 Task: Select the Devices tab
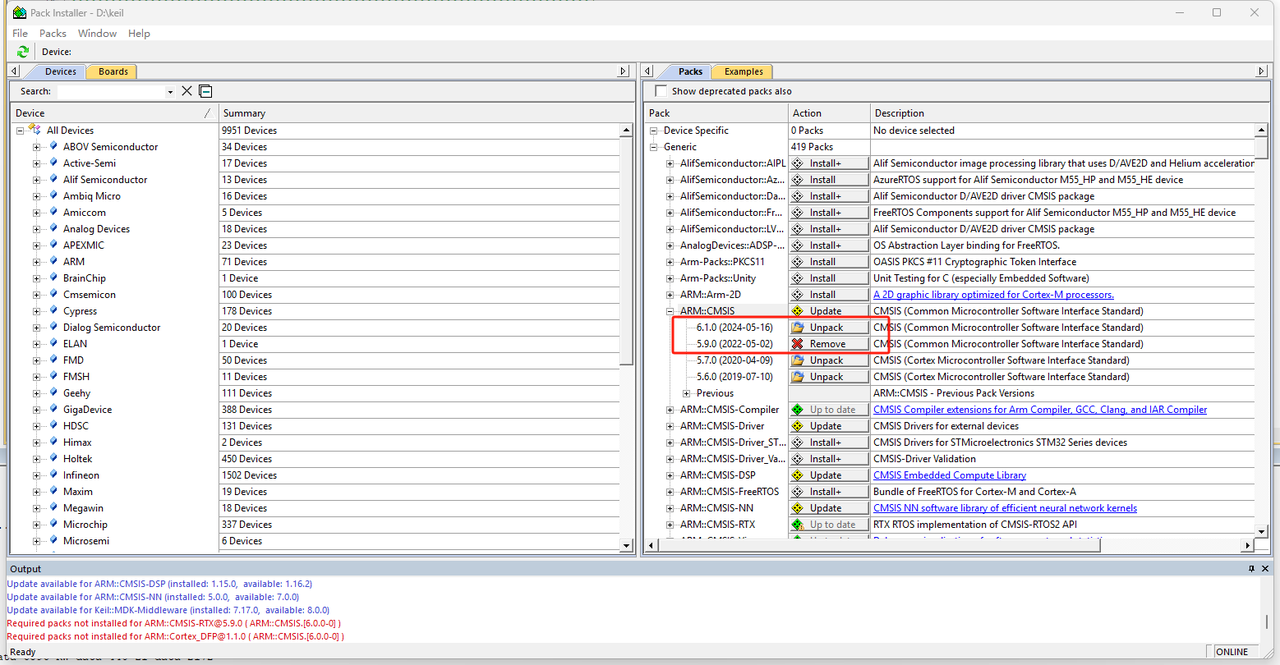(x=60, y=72)
